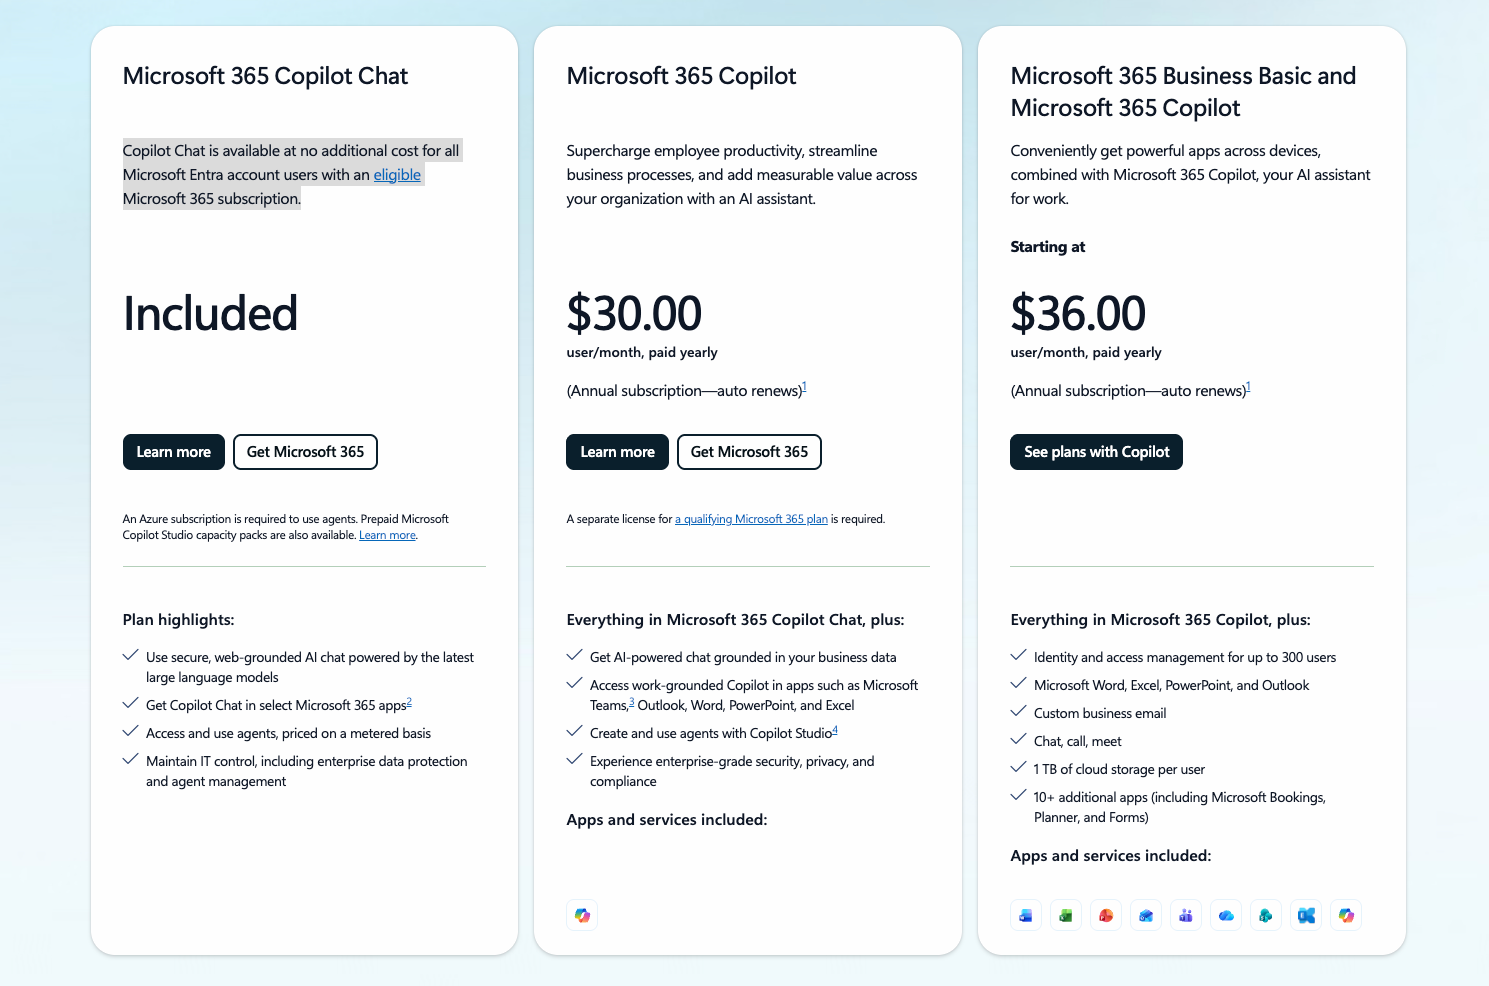
Task: Click footnote 4 after "Copilot Studio"
Action: pyautogui.click(x=835, y=730)
